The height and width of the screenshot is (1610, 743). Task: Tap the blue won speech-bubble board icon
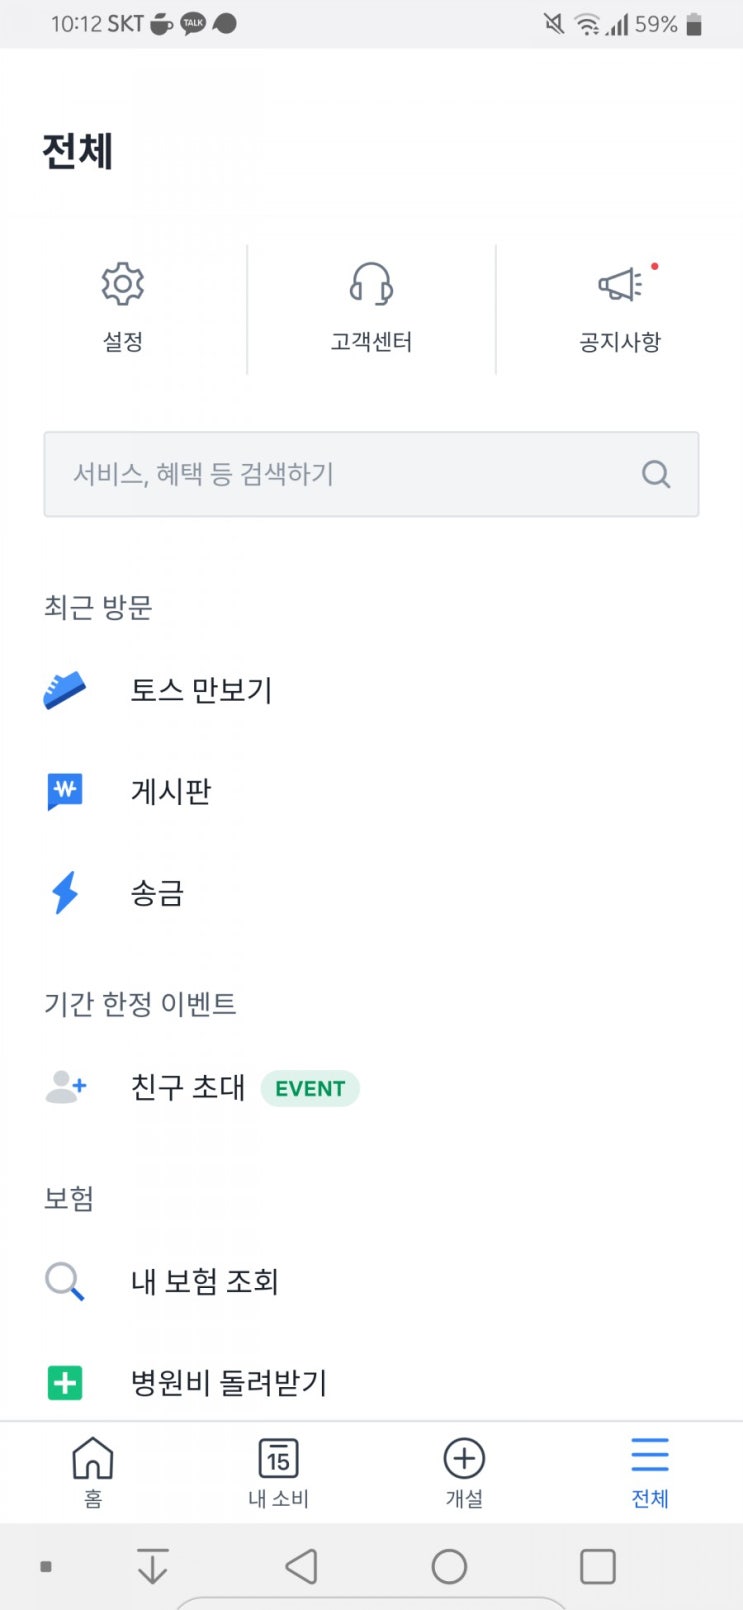pos(65,791)
